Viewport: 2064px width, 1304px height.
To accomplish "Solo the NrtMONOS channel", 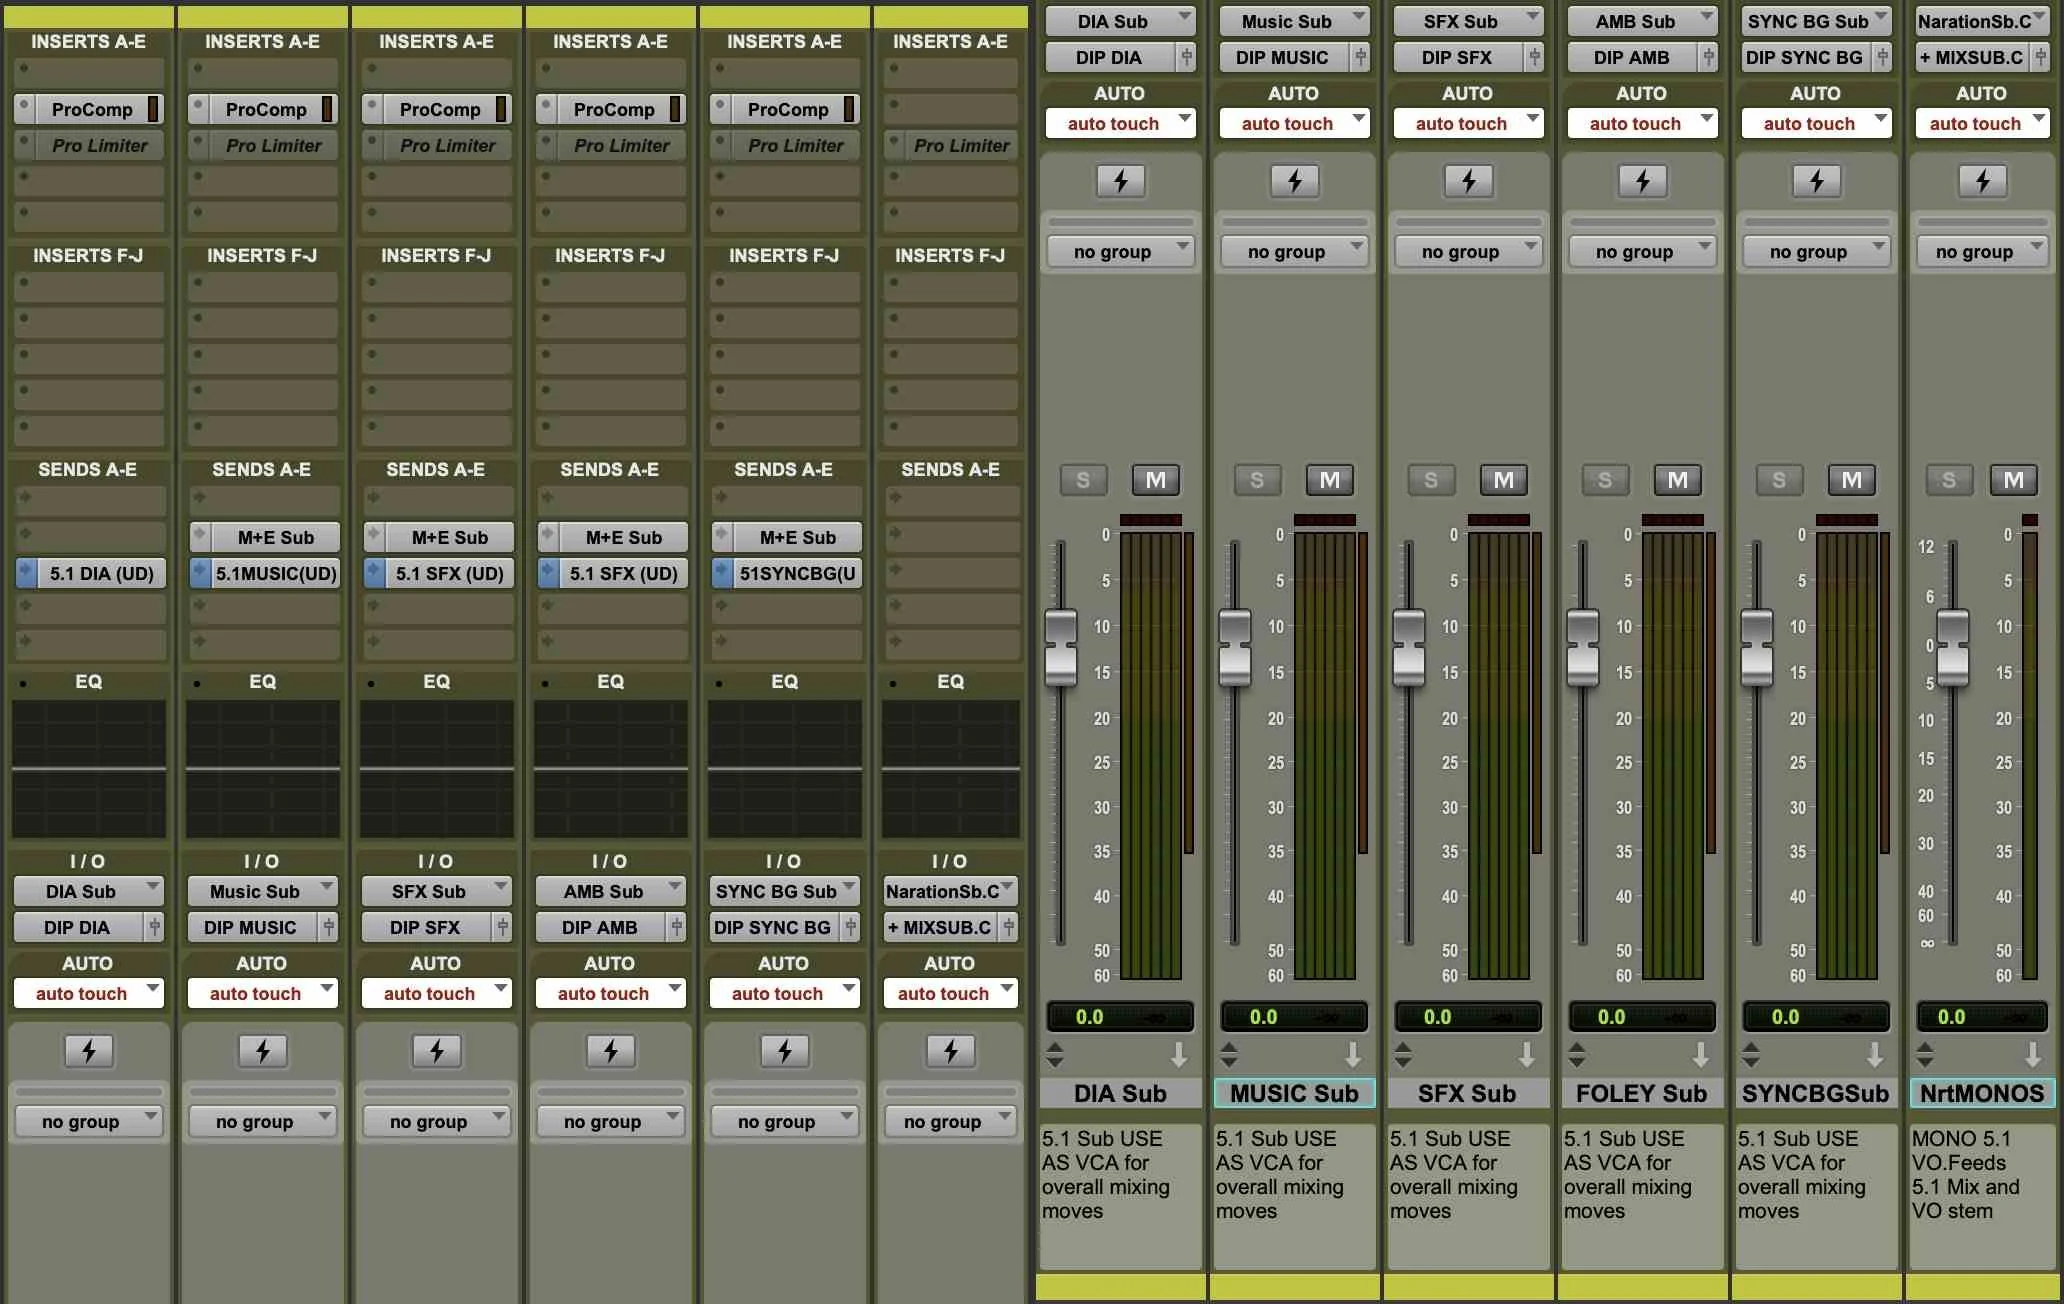I will [x=1949, y=480].
